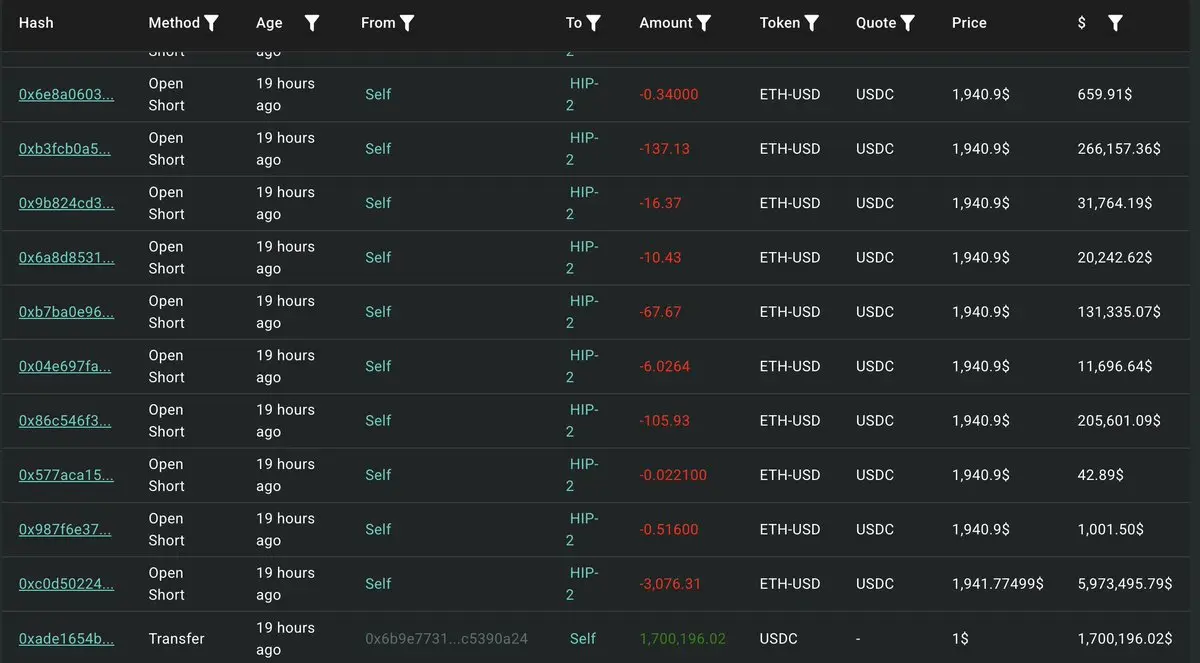Open the 0xc0d50224 transaction link

66,584
